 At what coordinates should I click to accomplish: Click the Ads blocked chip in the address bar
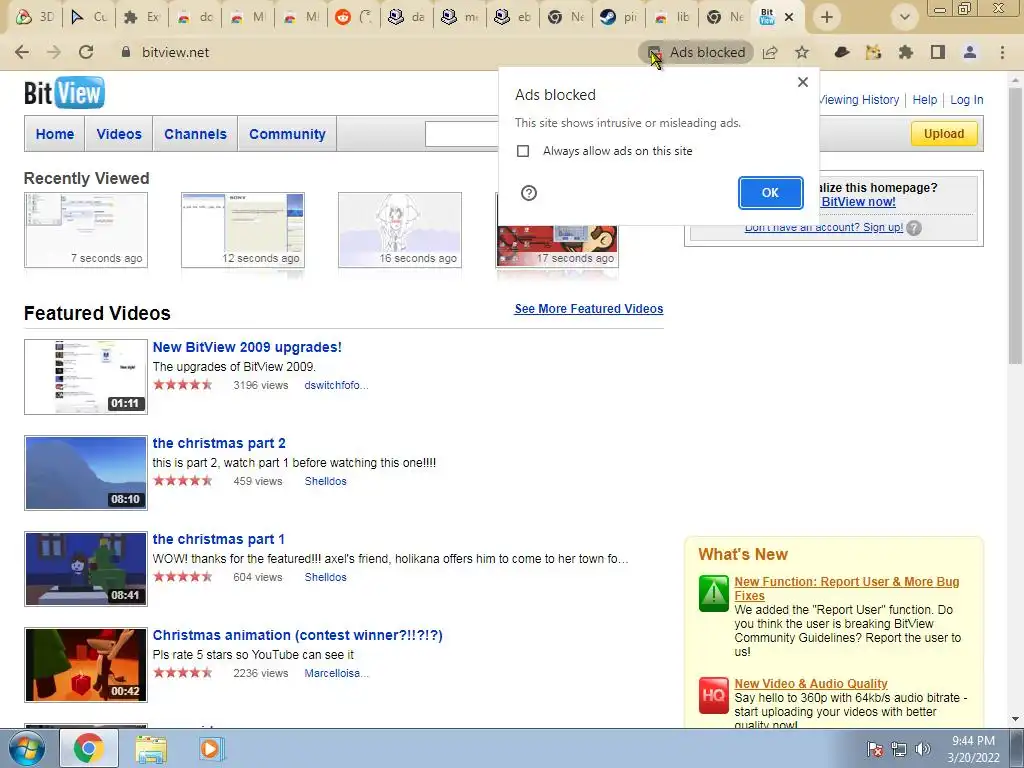point(696,52)
